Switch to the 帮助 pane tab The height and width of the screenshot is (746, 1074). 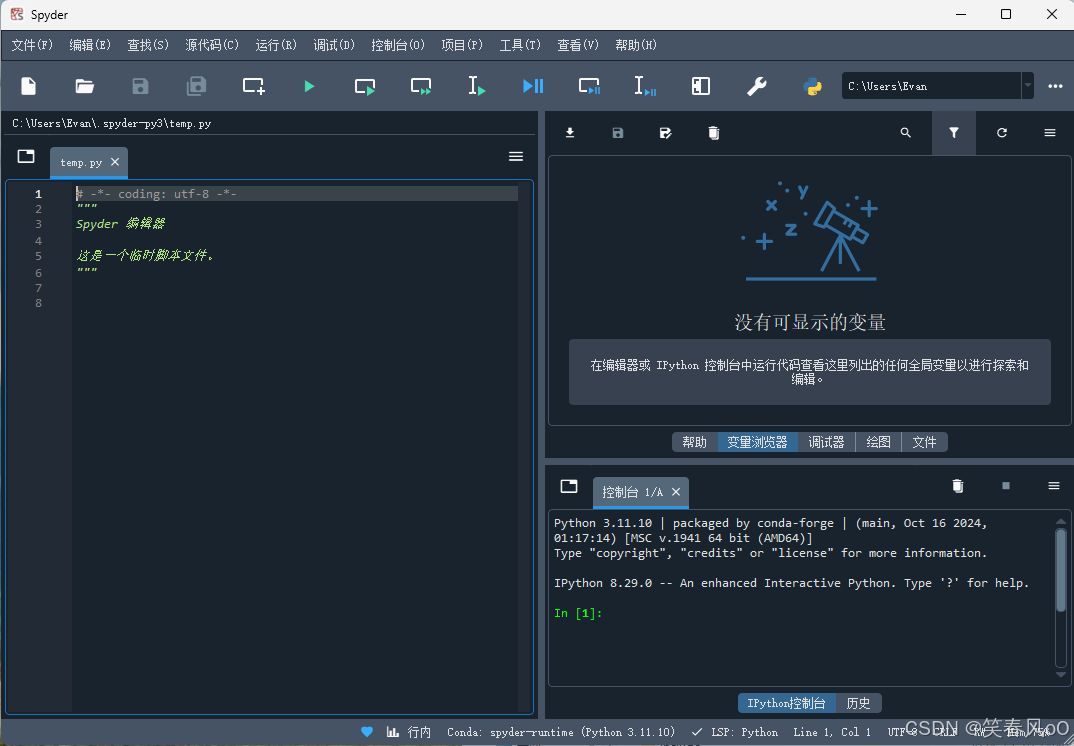pyautogui.click(x=695, y=442)
